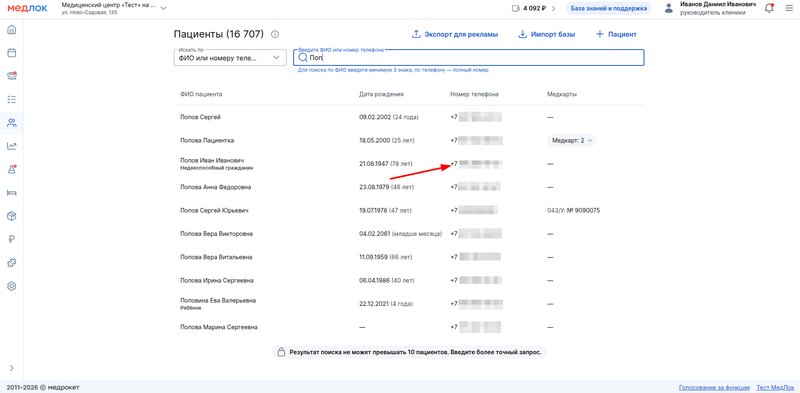Image resolution: width=800 pixels, height=393 pixels.
Task: Open the analytics chart sidebar icon
Action: pyautogui.click(x=11, y=146)
